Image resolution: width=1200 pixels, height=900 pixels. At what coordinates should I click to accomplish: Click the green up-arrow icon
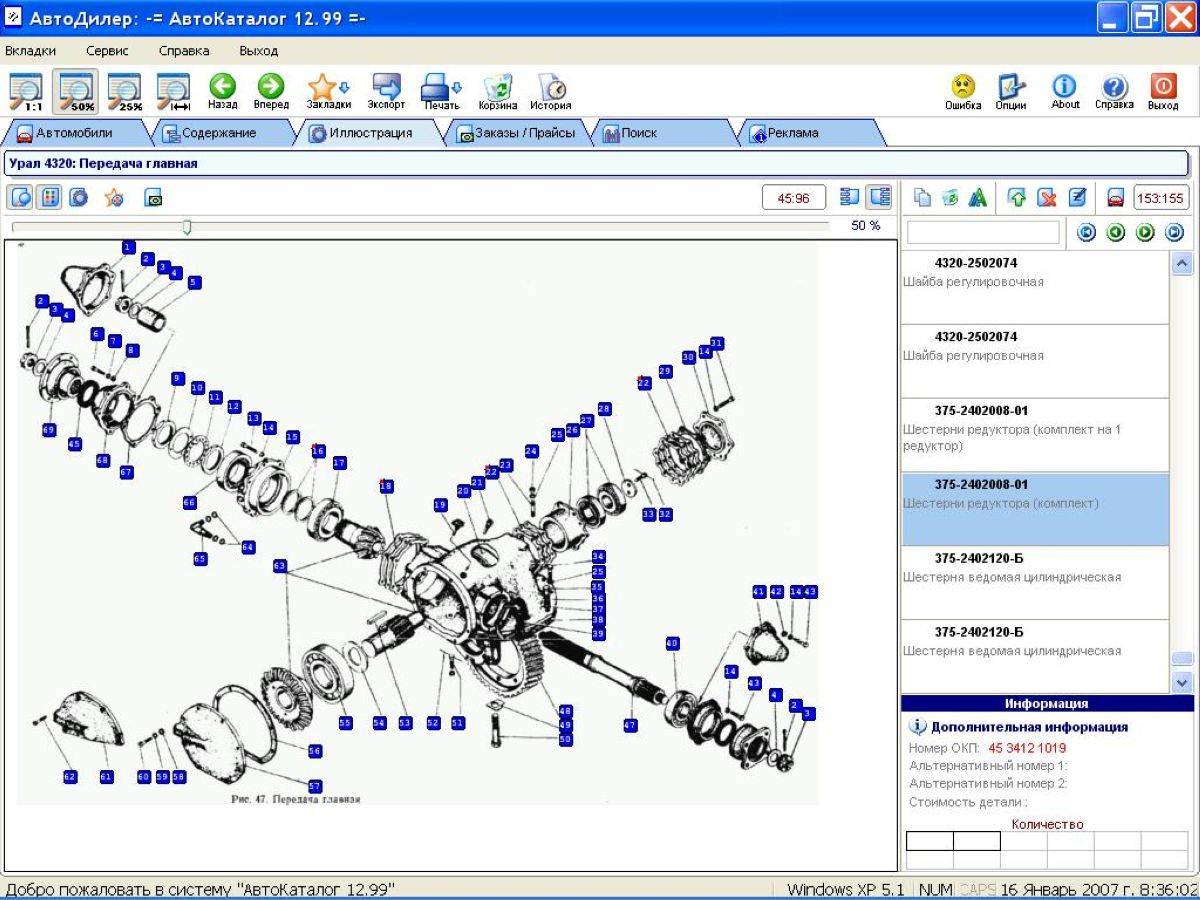pyautogui.click(x=1017, y=198)
